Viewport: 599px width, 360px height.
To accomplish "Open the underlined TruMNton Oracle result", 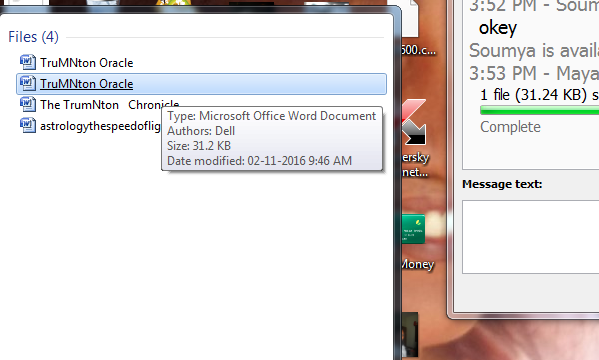I will coord(87,84).
